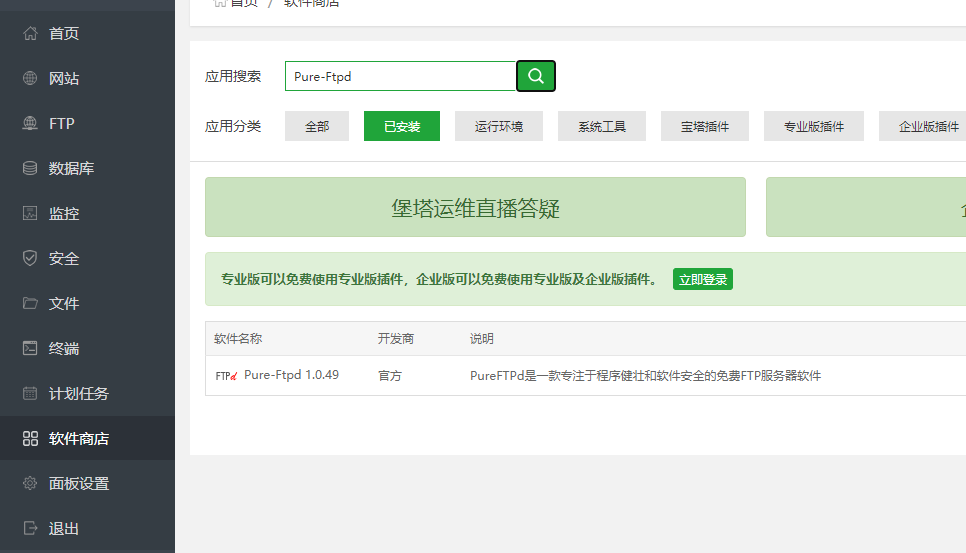Image resolution: width=966 pixels, height=553 pixels.
Task: Click the database icon beside 数据库
Action: point(30,168)
